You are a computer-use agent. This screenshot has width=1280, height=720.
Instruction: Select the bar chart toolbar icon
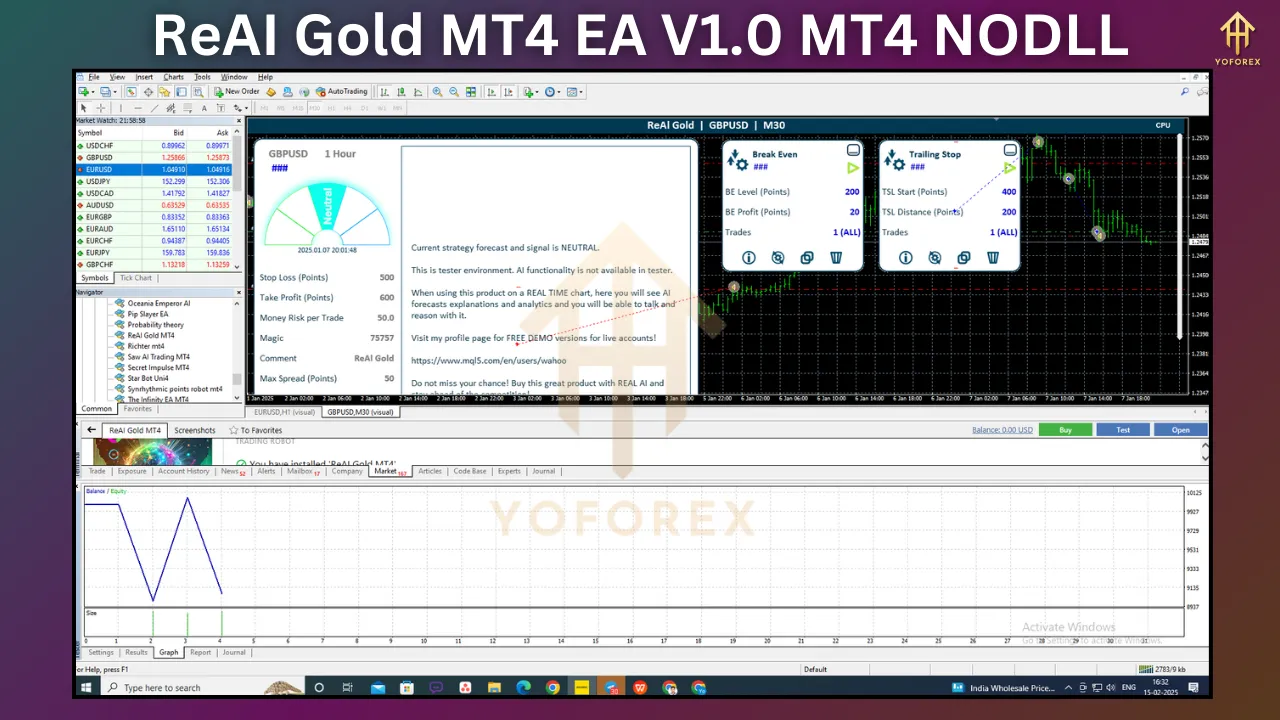[x=384, y=91]
